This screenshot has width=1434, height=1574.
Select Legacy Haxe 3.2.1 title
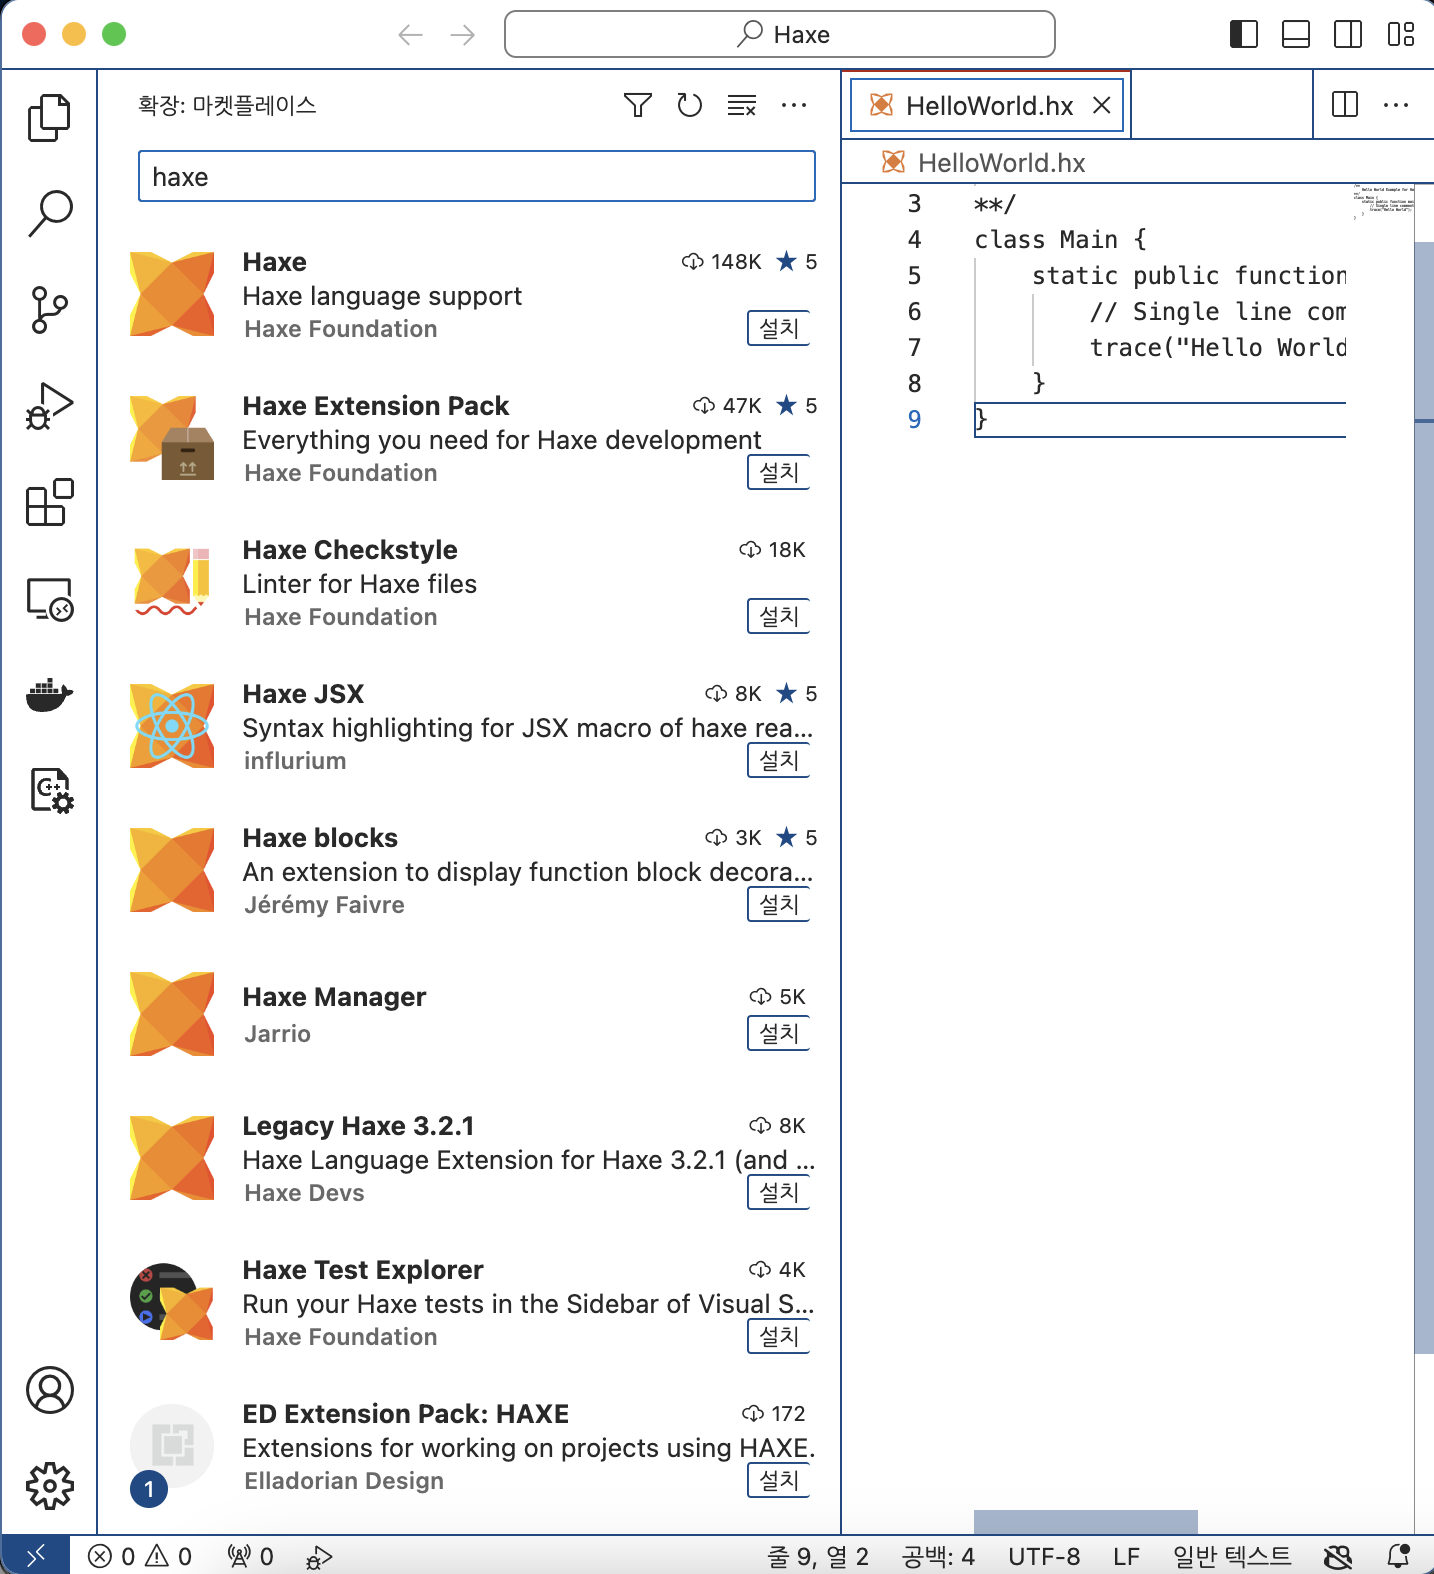coord(358,1126)
